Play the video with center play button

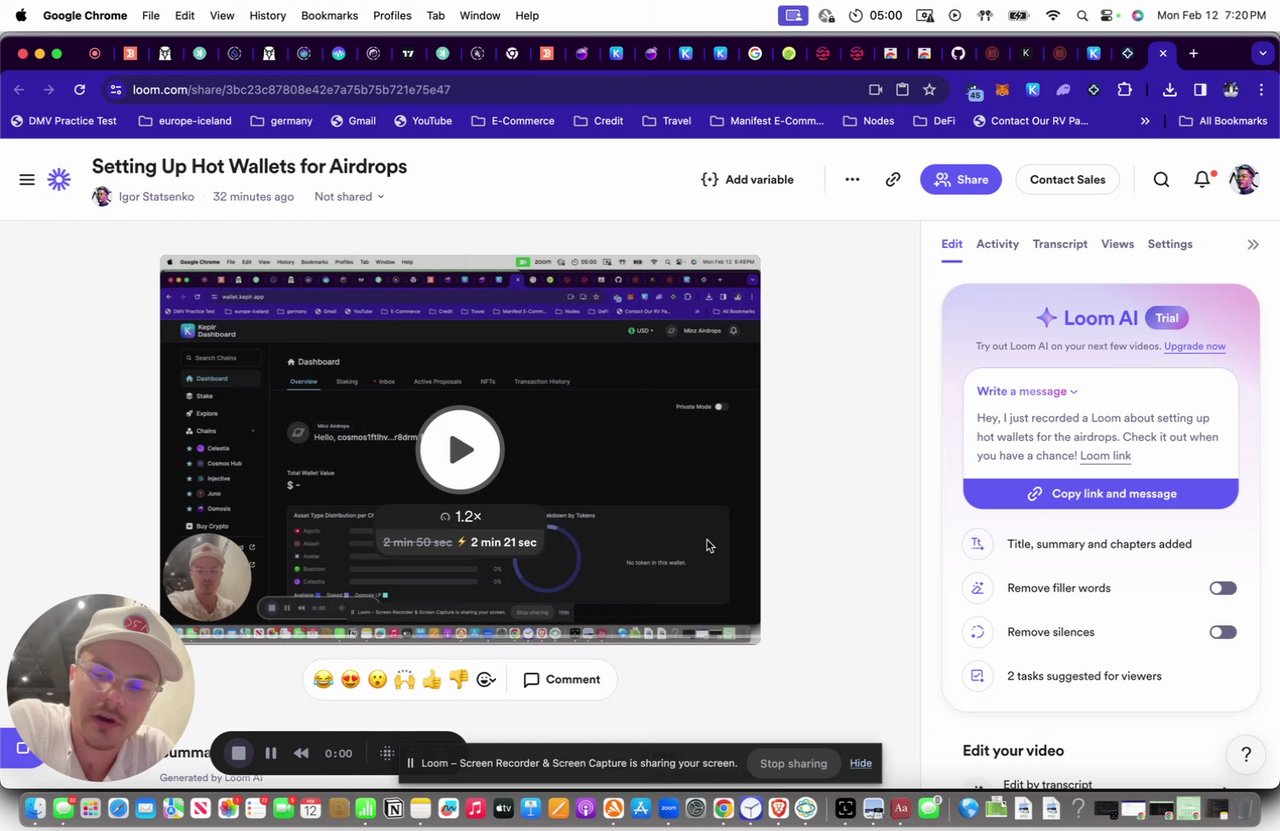click(460, 449)
